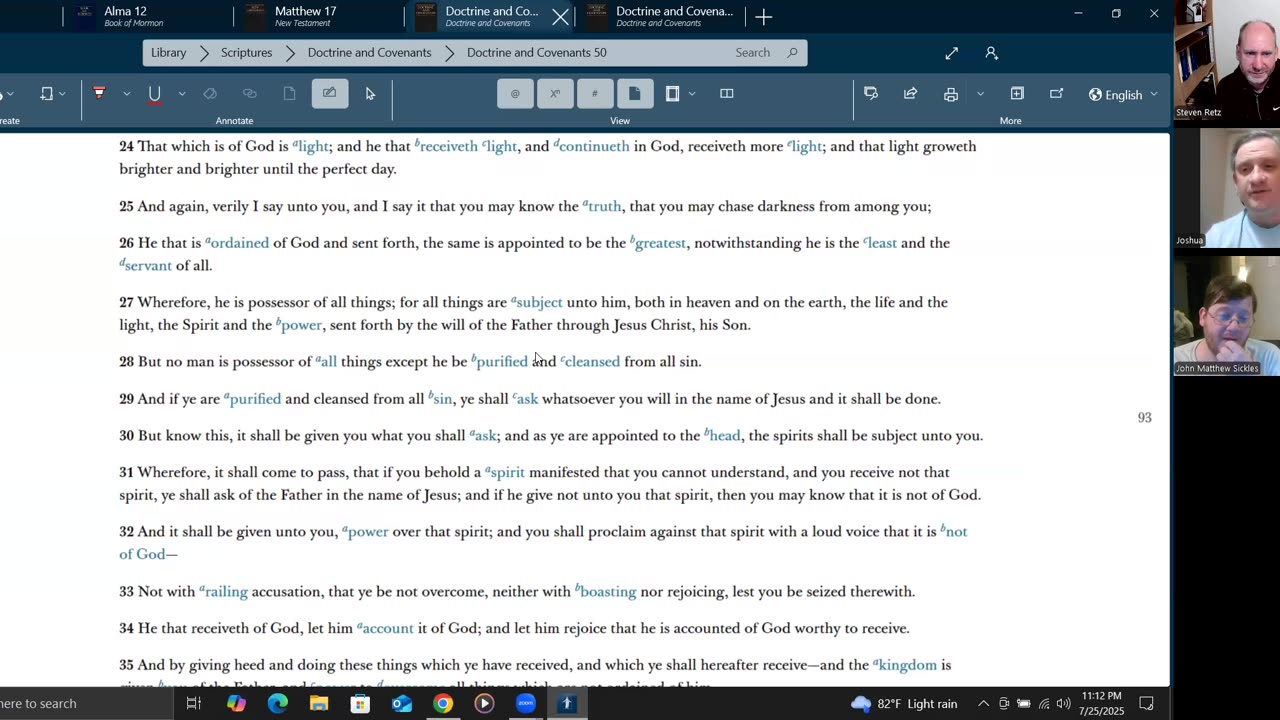Go to Scriptures breadcrumb
The width and height of the screenshot is (1280, 720).
(246, 53)
